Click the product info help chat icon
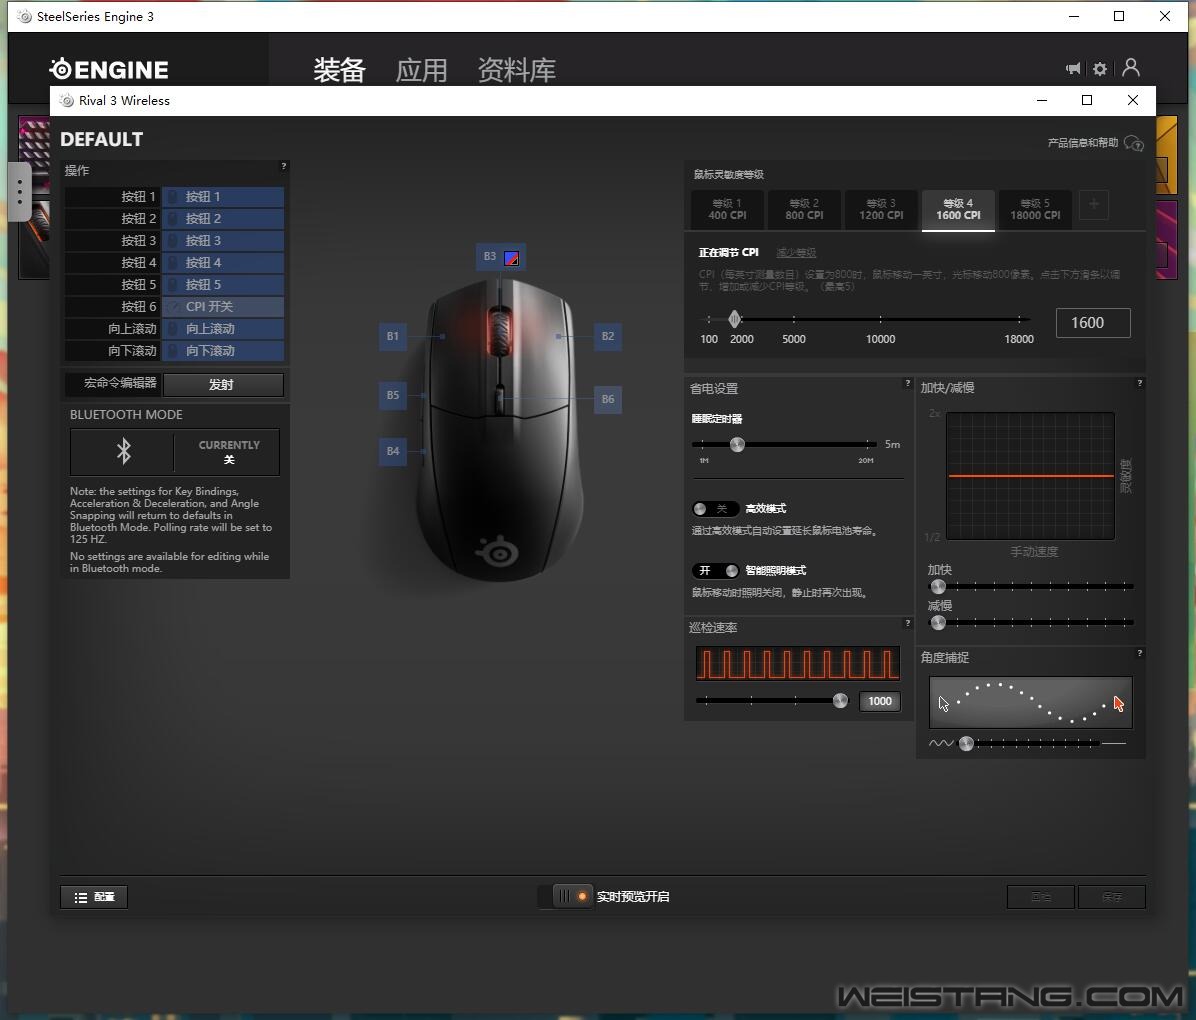 [x=1134, y=143]
